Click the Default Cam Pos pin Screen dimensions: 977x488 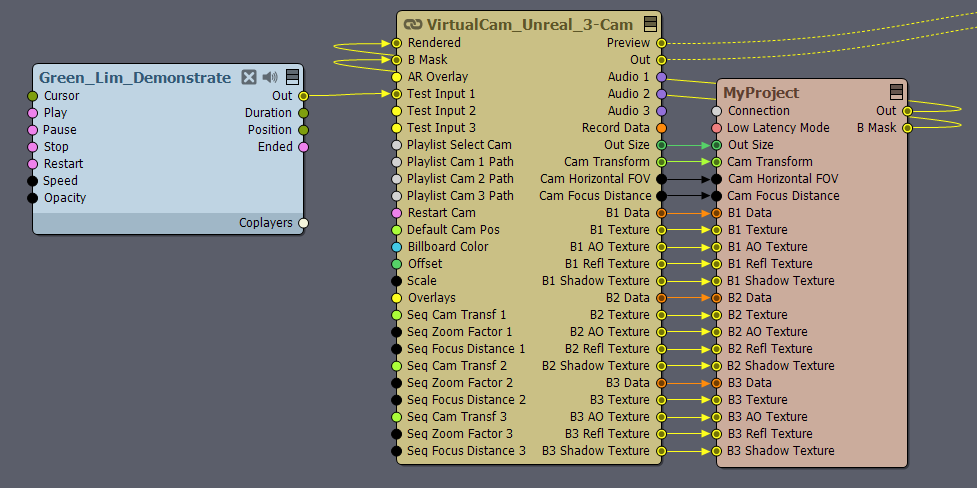(x=396, y=230)
